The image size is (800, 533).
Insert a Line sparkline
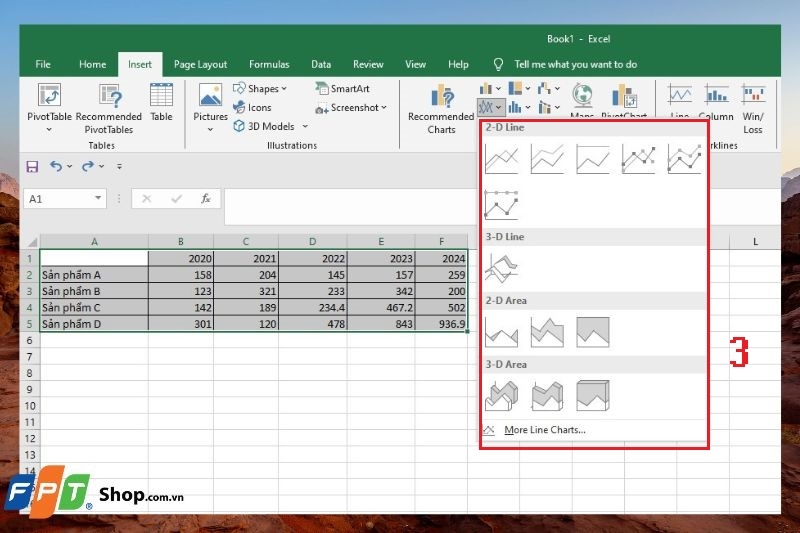click(x=680, y=102)
